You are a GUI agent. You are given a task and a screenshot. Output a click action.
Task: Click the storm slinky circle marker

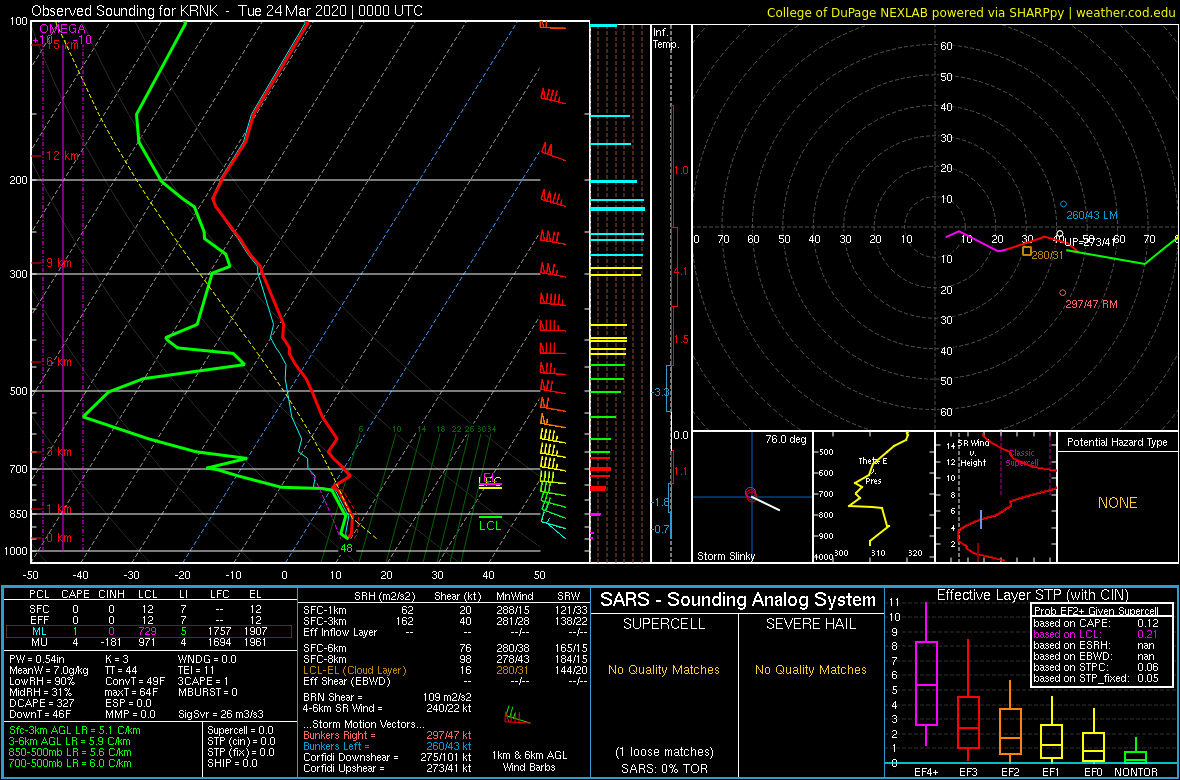tap(750, 492)
